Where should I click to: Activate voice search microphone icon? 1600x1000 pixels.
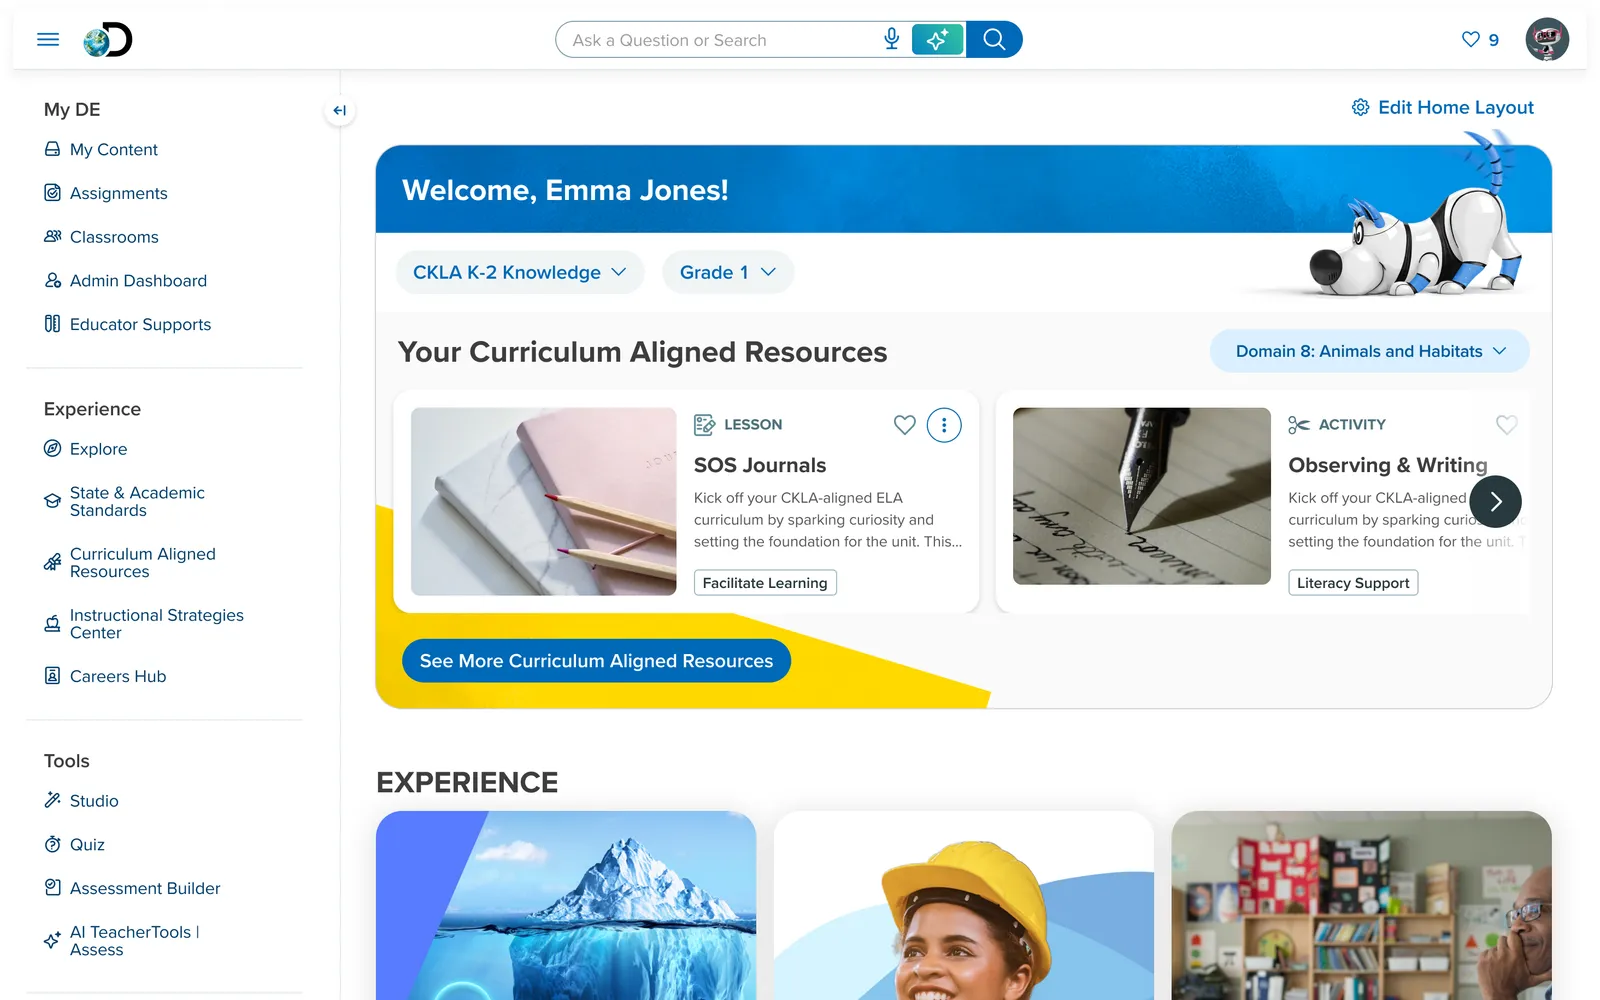tap(892, 39)
